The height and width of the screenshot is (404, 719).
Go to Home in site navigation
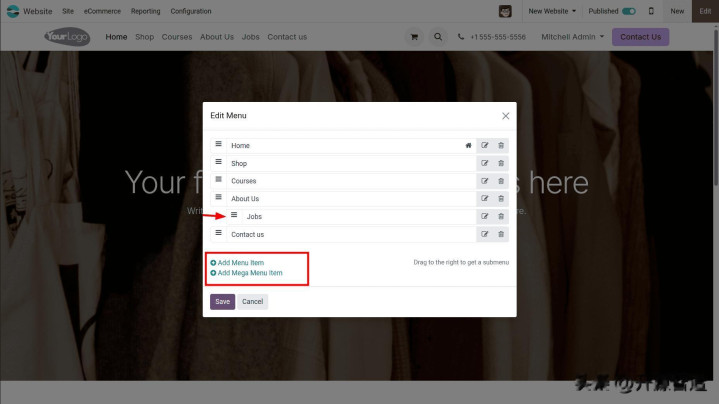tap(116, 37)
